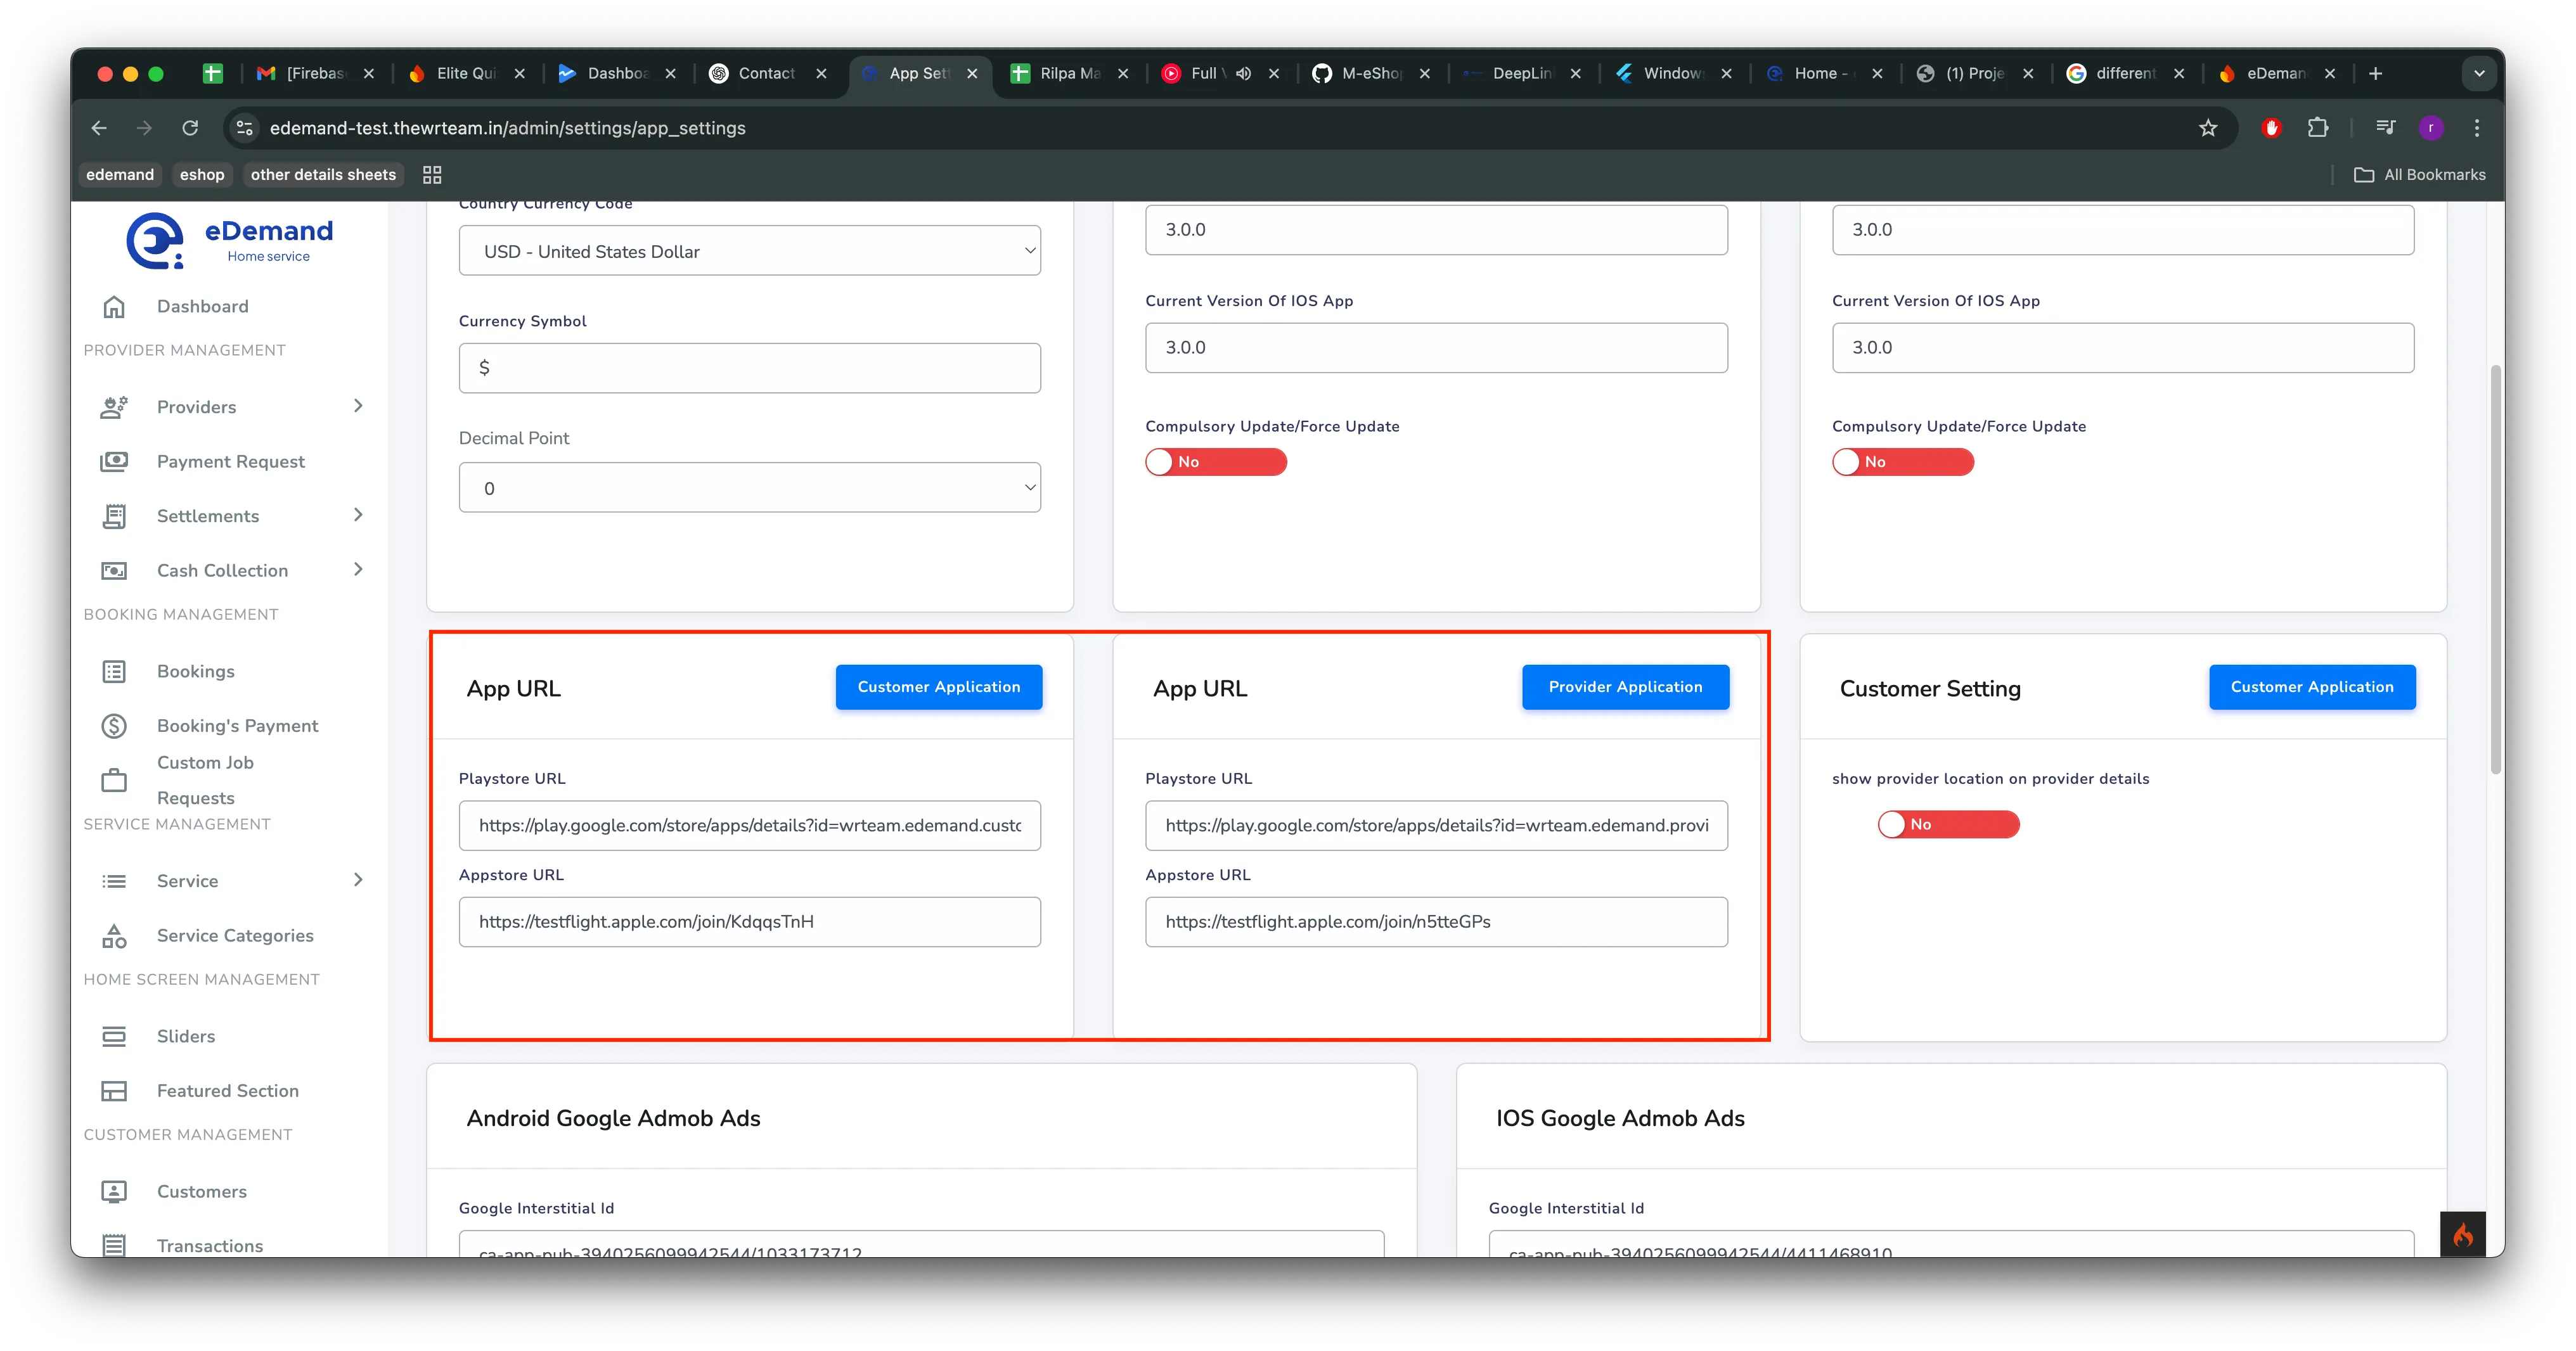Open the edemand bookmark
This screenshot has height=1351, width=2576.
(120, 174)
